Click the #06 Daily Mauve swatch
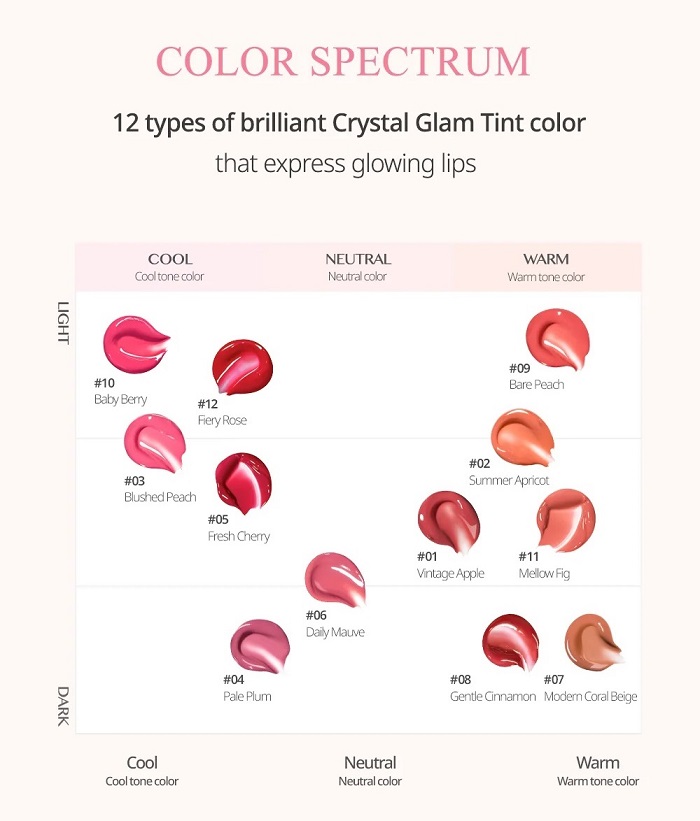Viewport: 700px width, 821px height. tap(335, 580)
